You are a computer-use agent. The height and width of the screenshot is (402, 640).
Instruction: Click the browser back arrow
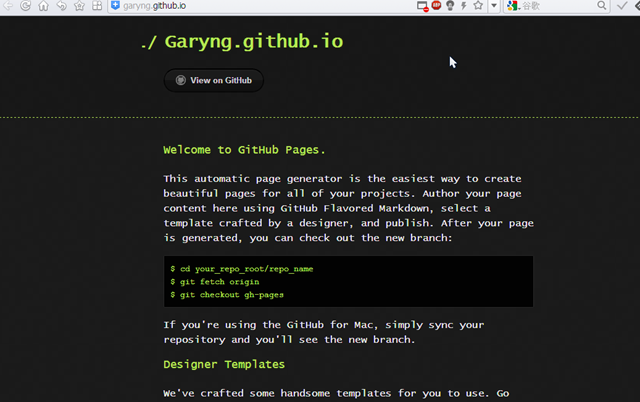tap(8, 5)
